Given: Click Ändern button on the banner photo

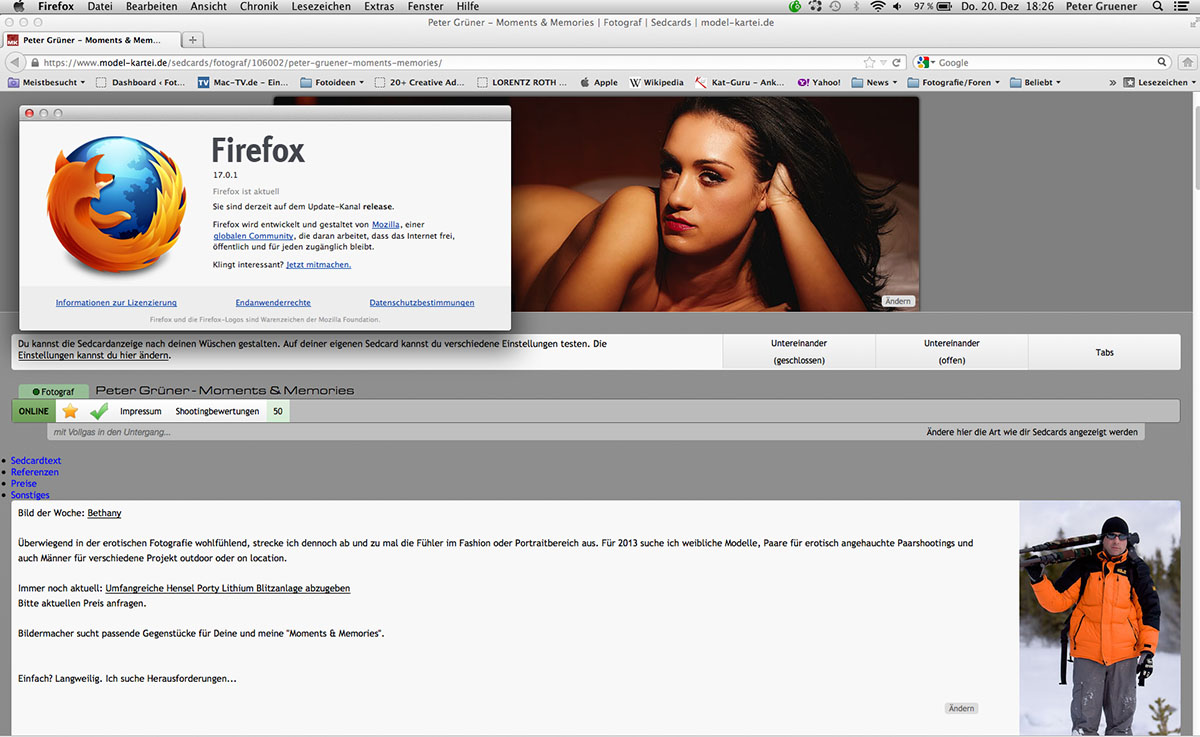Looking at the screenshot, I should (x=899, y=301).
